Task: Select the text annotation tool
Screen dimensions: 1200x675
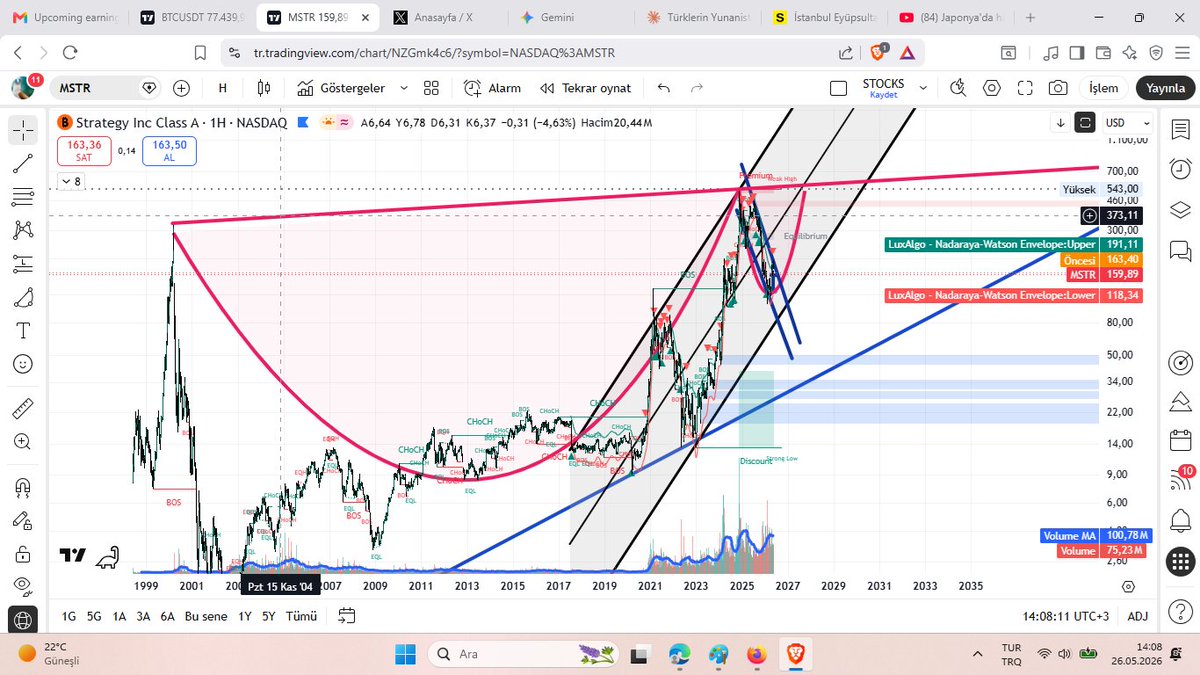Action: click(x=23, y=330)
